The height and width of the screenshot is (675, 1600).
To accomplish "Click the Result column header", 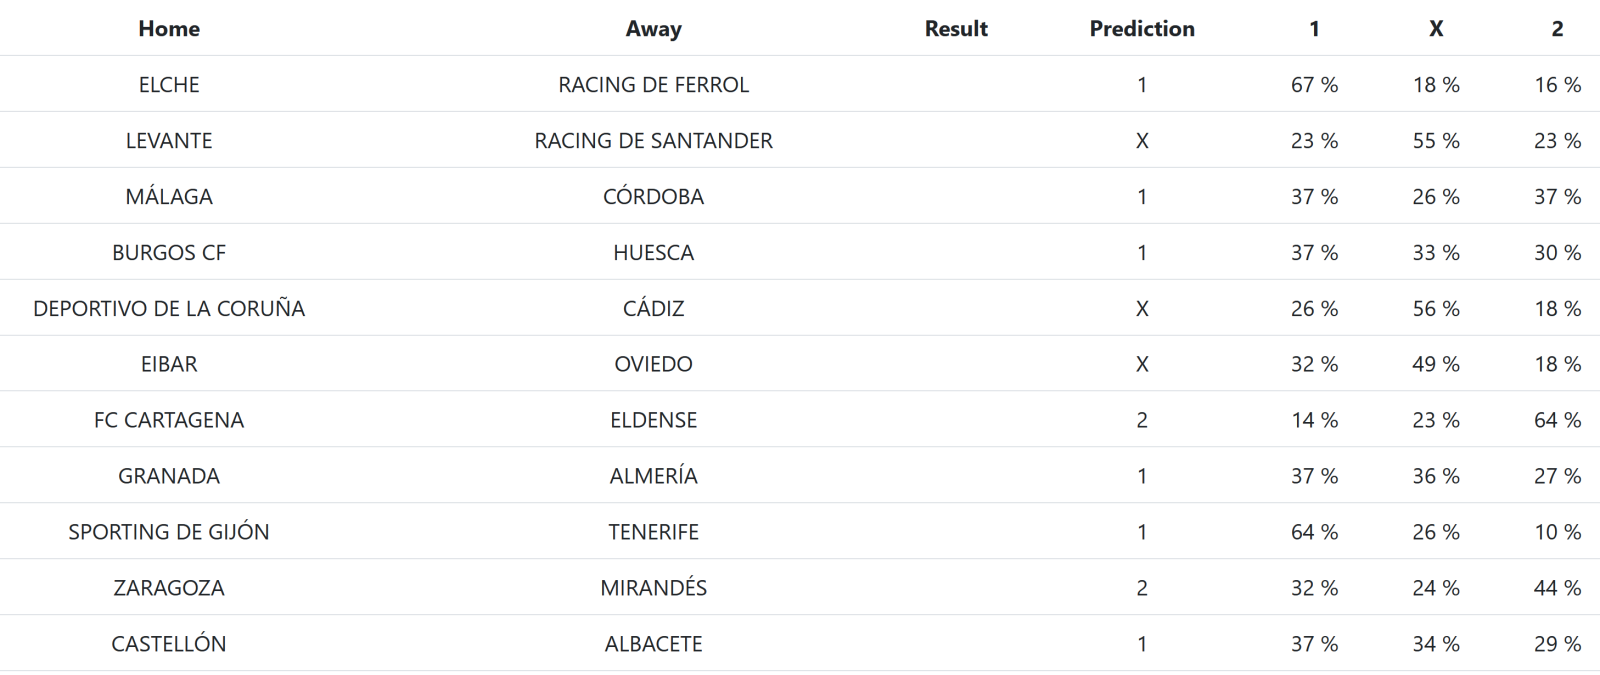I will pos(955,29).
